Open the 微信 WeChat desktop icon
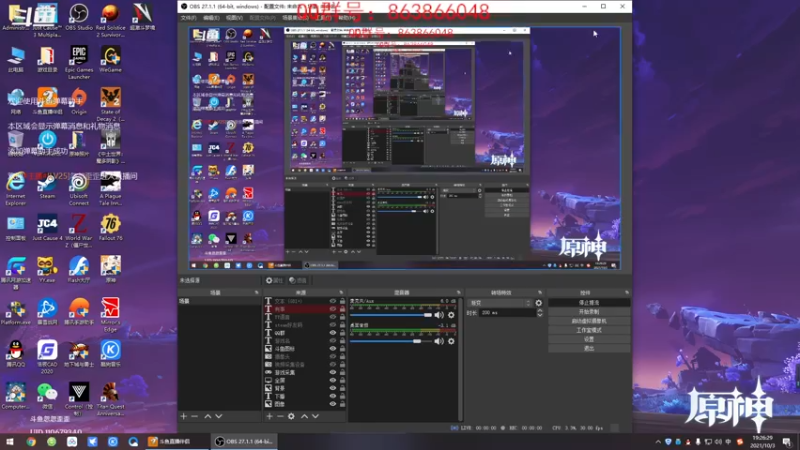Viewport: 800px width, 450px height. (47, 396)
